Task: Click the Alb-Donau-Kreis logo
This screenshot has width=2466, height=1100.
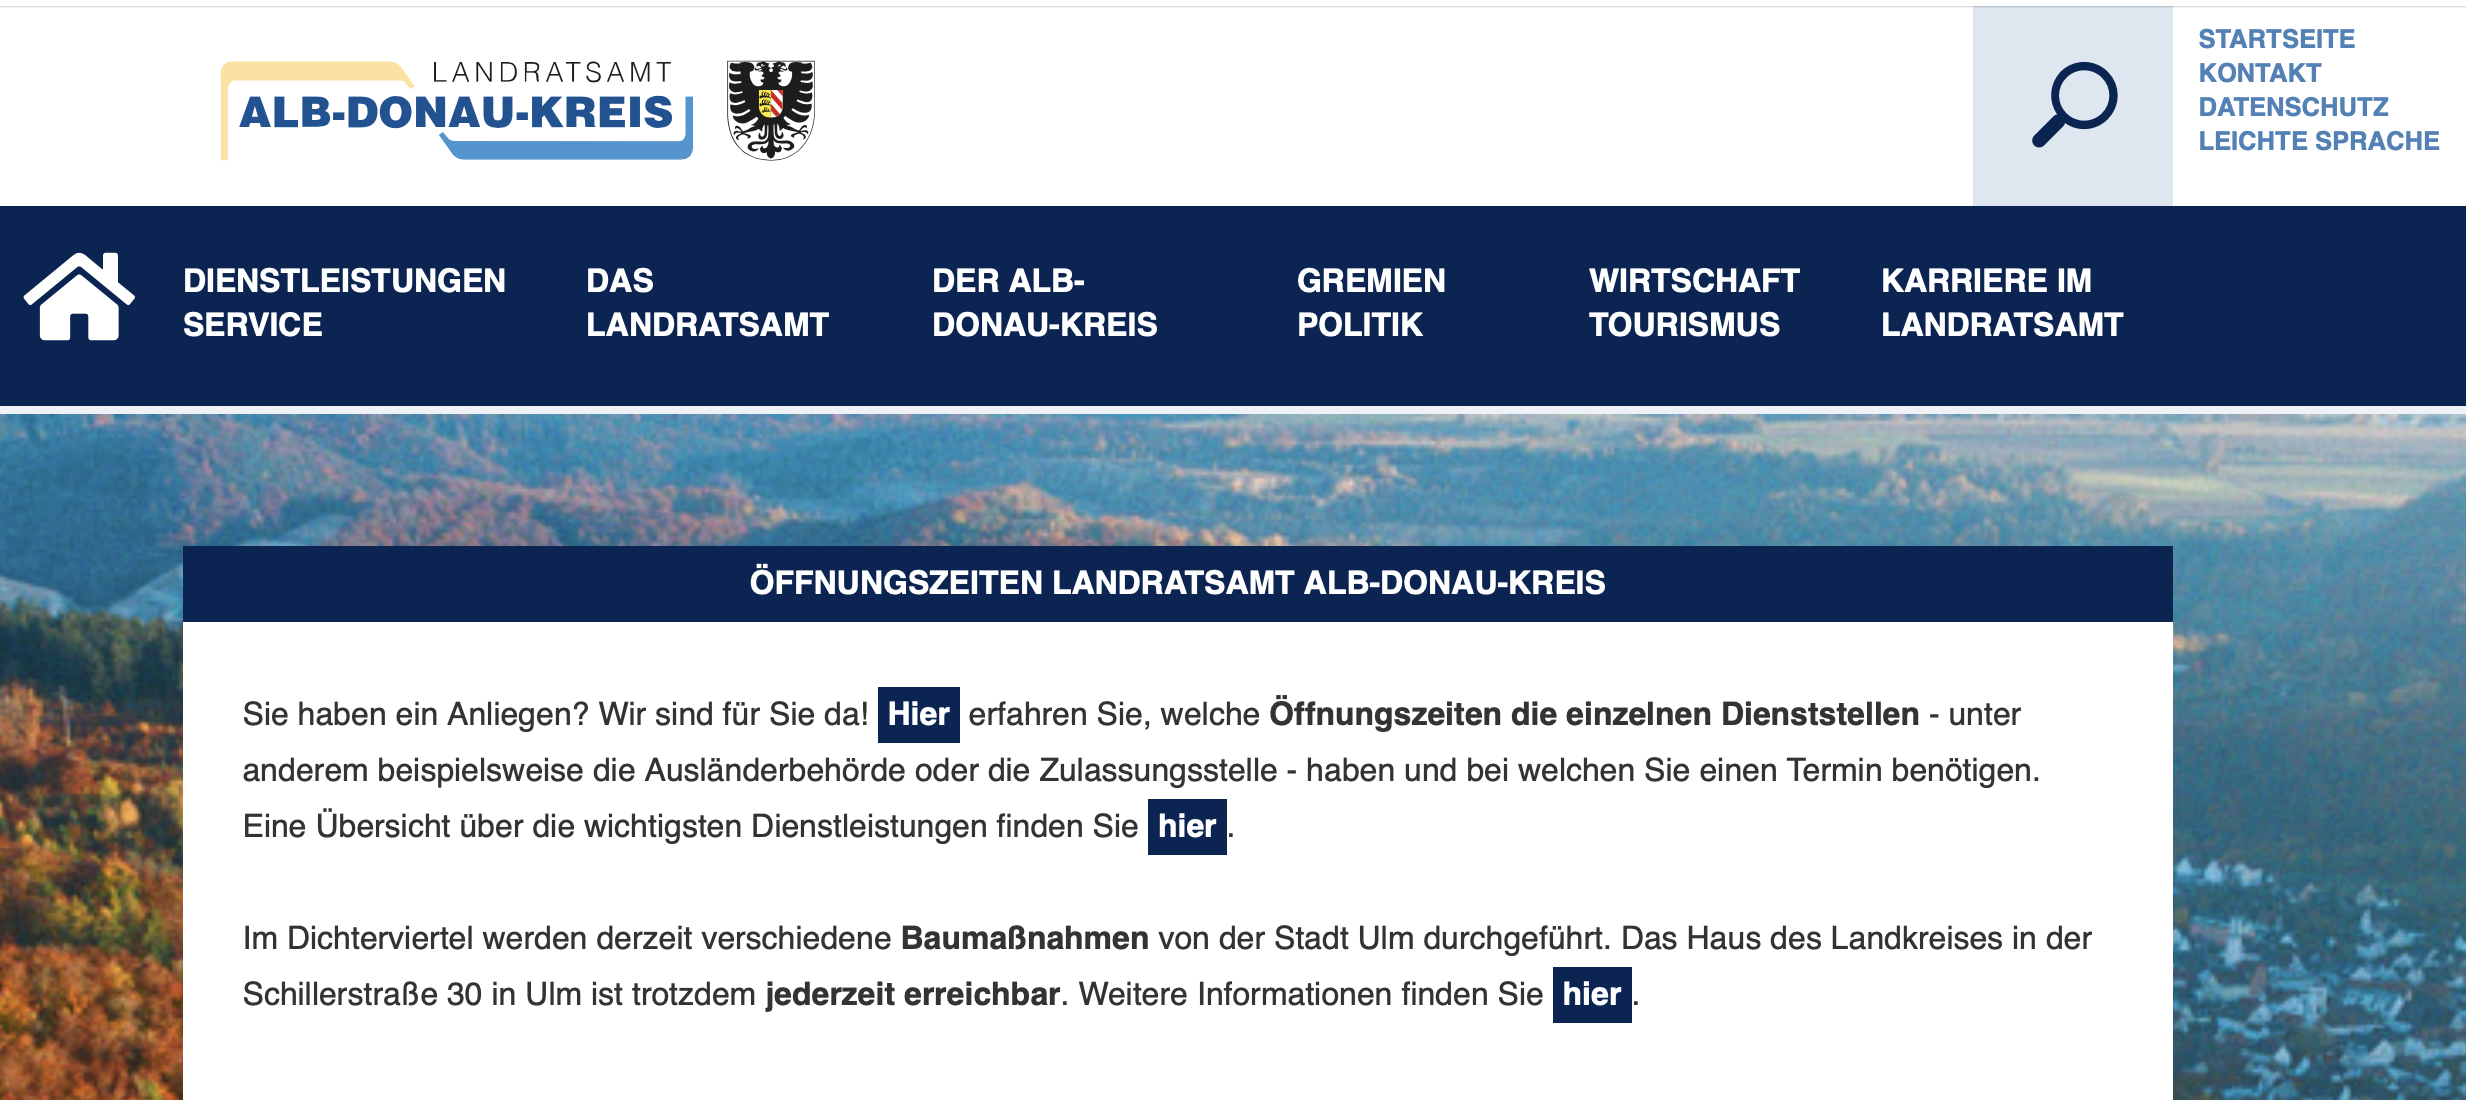Action: 457,110
